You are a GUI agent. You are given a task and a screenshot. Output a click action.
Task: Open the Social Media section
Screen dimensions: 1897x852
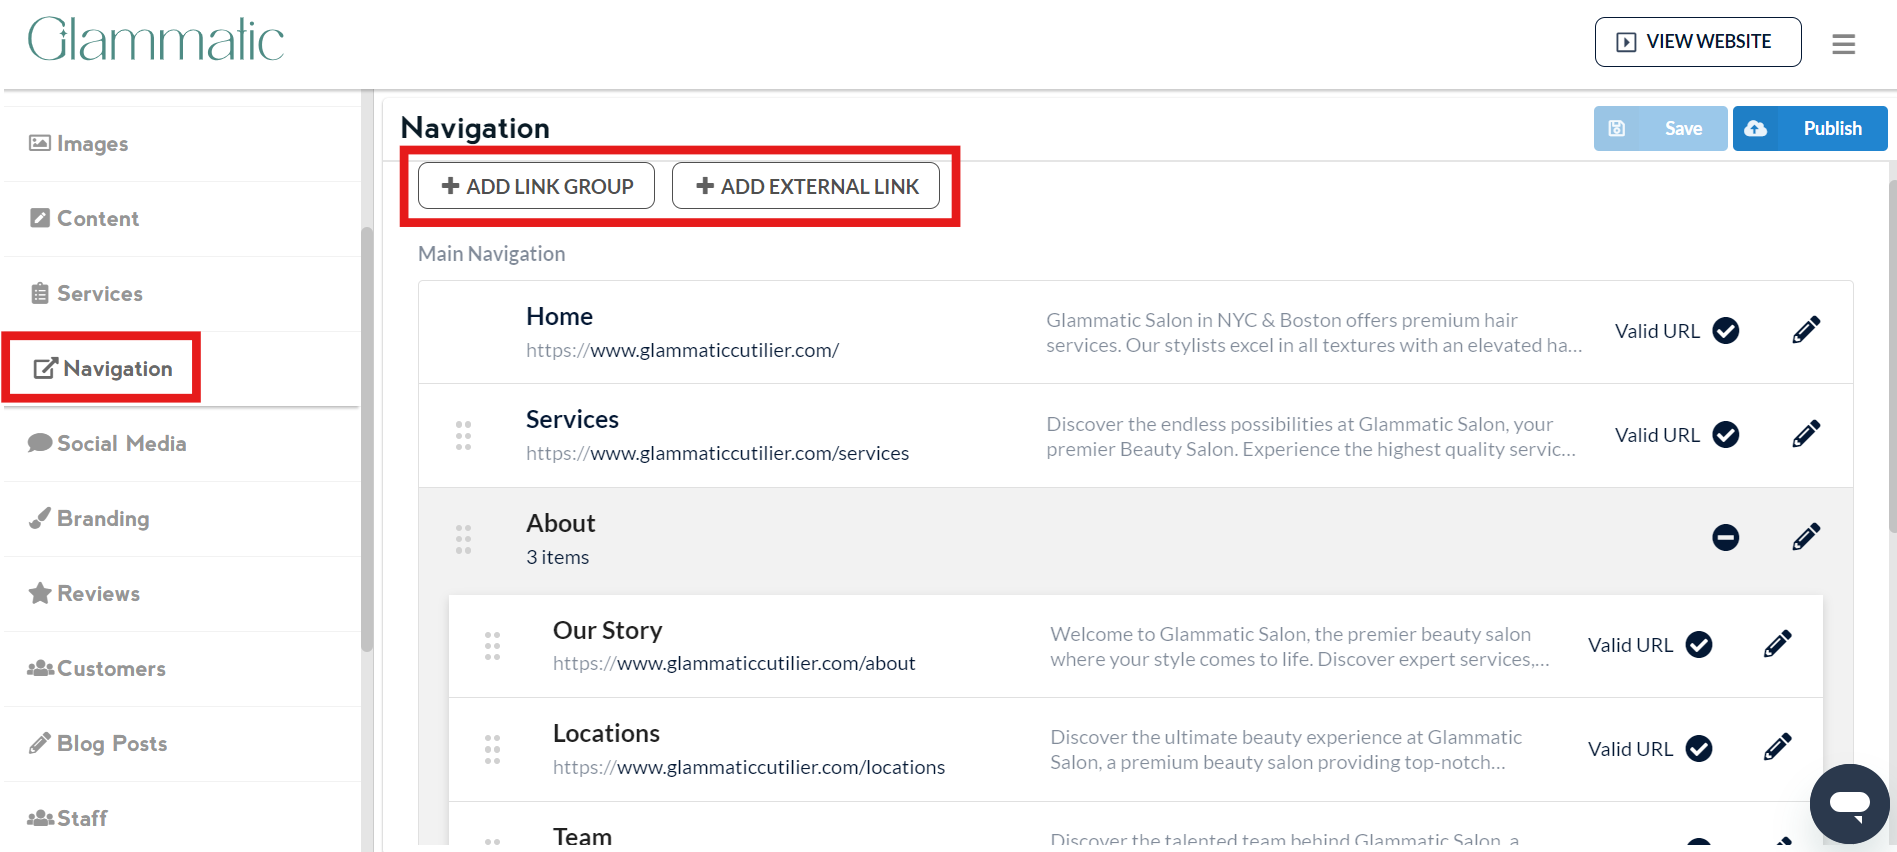click(121, 444)
